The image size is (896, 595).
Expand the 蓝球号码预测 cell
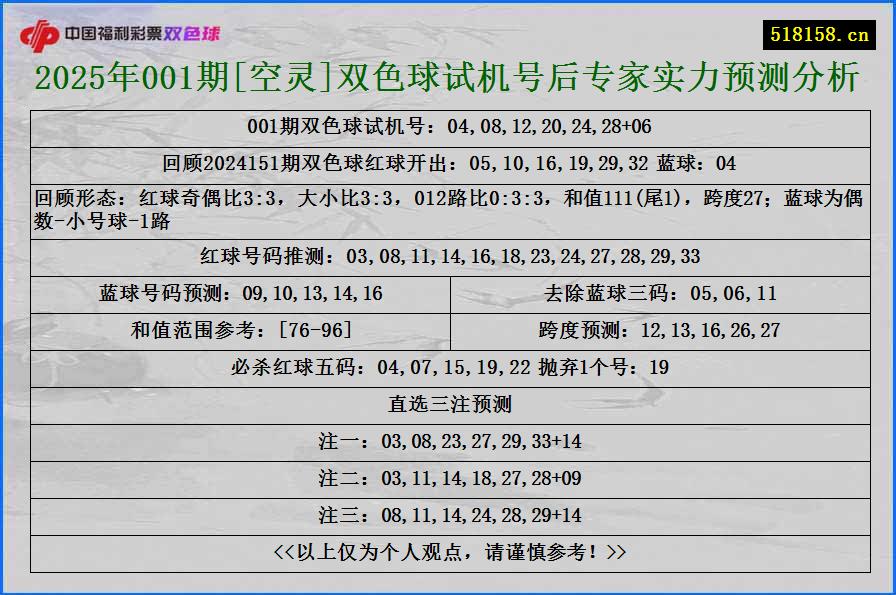[x=238, y=293]
